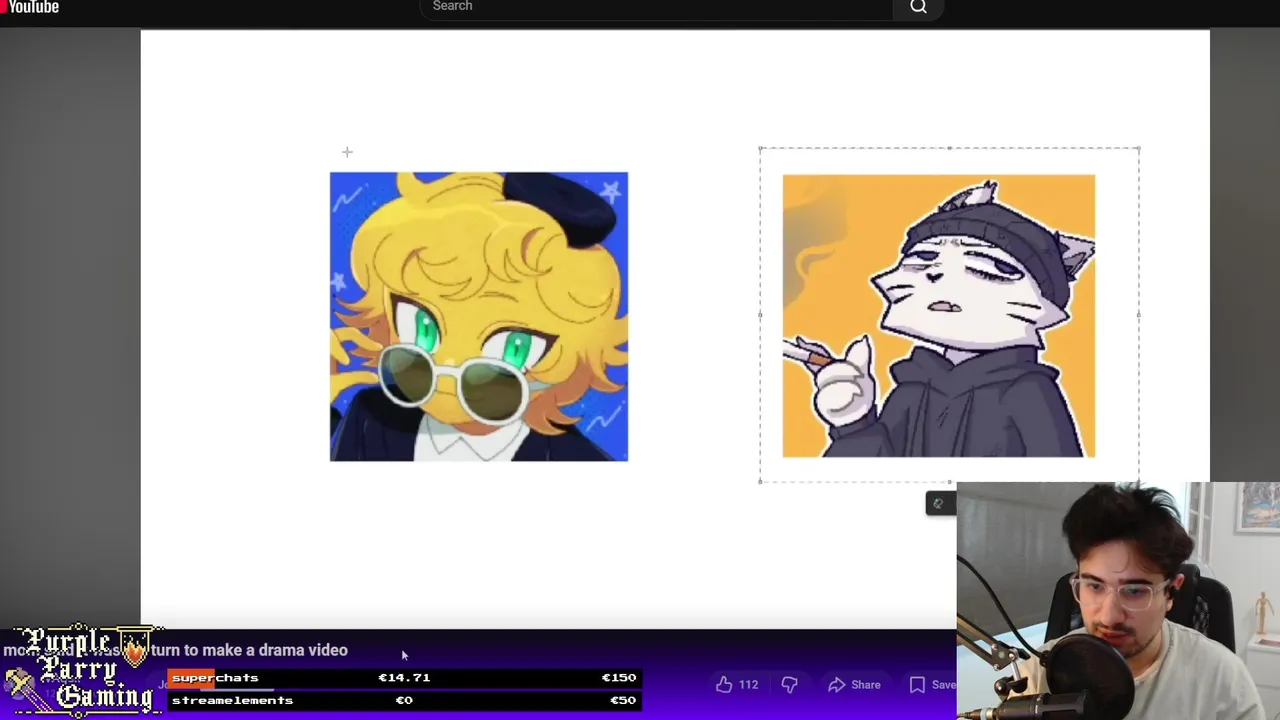Select the smoking cat in hoodie image
Viewport: 1280px width, 720px height.
[939, 316]
